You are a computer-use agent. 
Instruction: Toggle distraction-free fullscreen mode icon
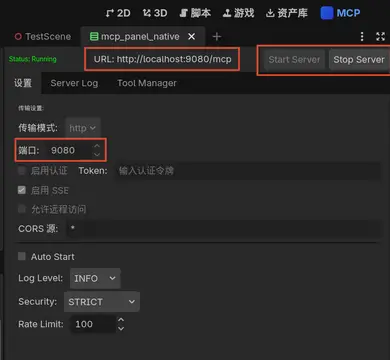[380, 36]
